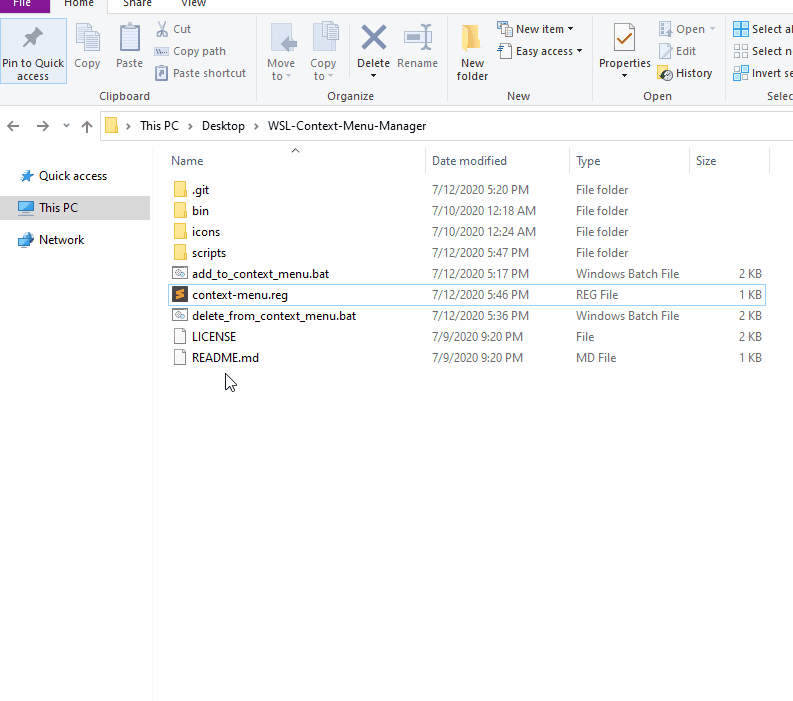This screenshot has height=701, width=793.
Task: Sort by the Name column header
Action: tap(187, 161)
